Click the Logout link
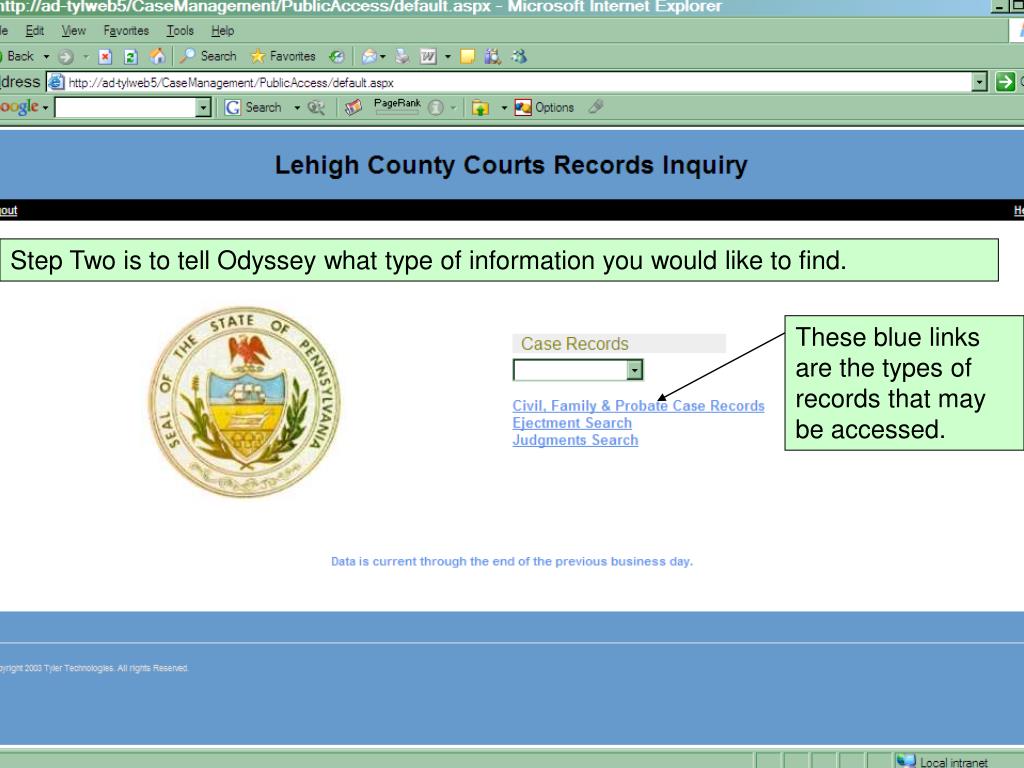The image size is (1024, 768). [x=8, y=210]
